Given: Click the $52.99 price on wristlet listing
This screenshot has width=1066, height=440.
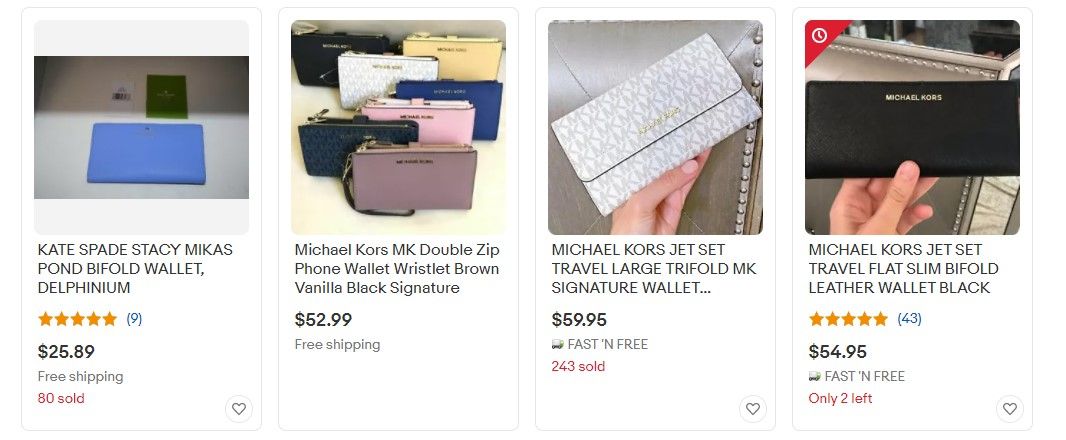Looking at the screenshot, I should (323, 320).
